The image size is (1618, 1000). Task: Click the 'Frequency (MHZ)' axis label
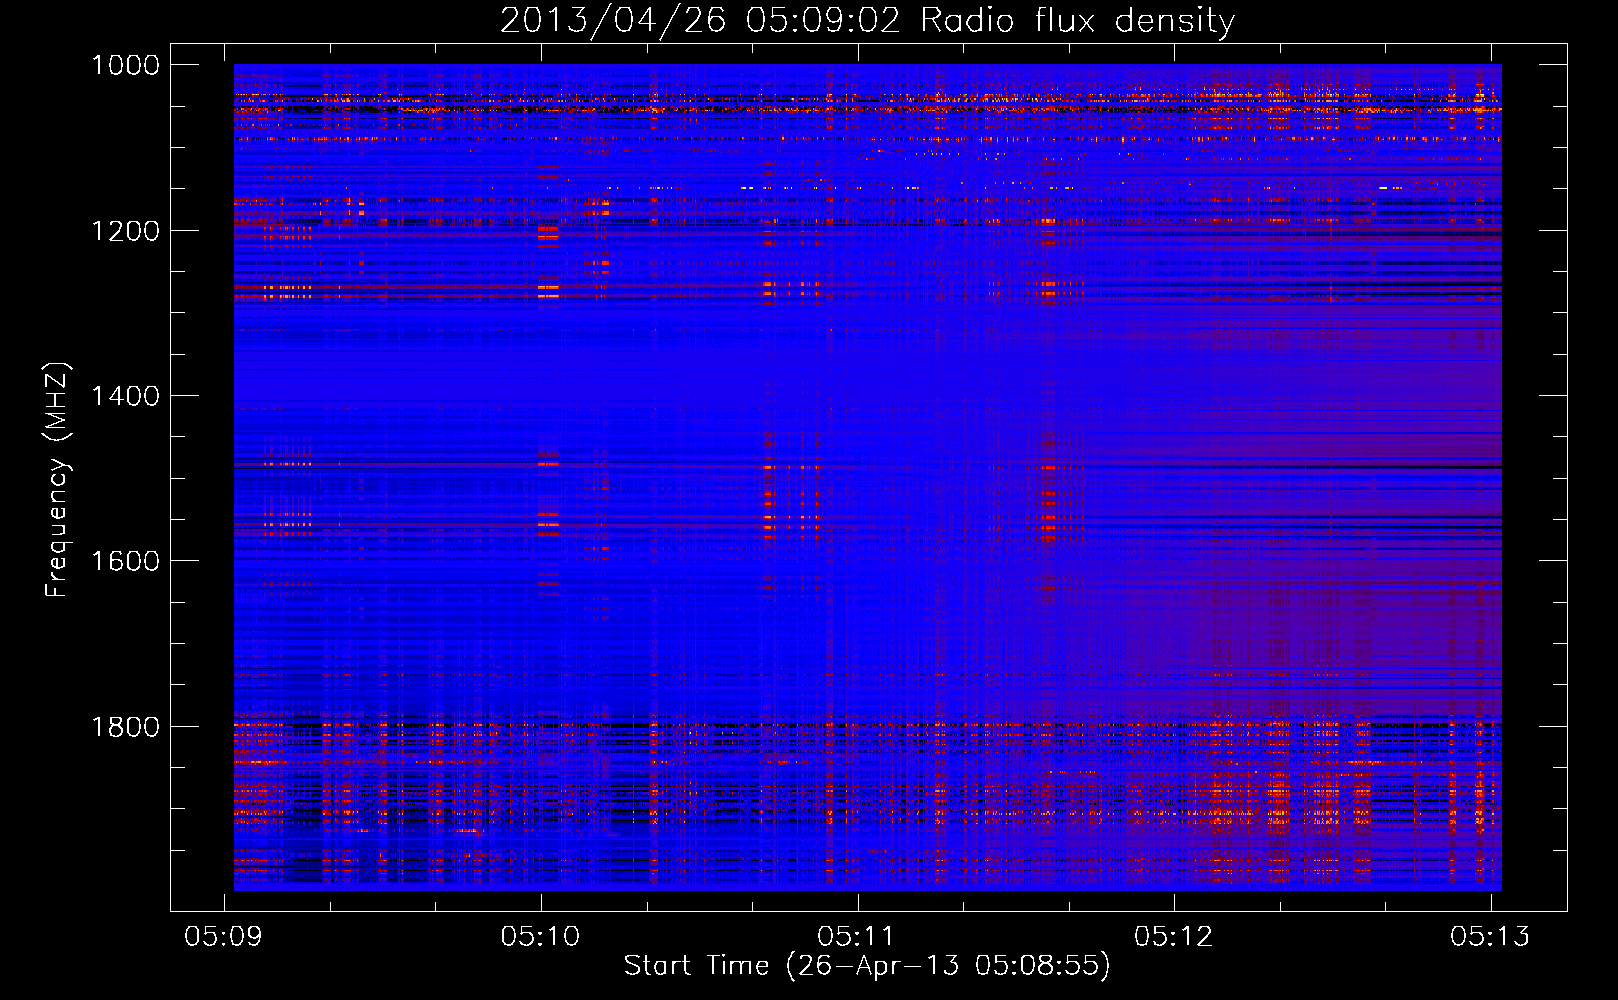tap(57, 480)
